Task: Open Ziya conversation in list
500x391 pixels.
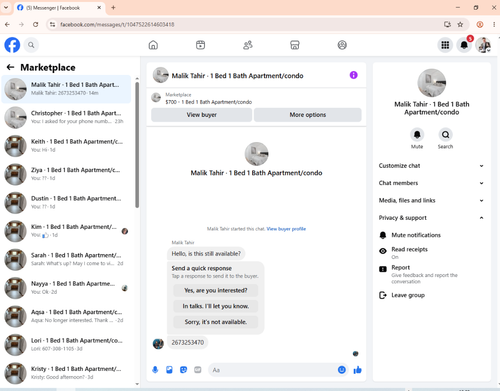Action: click(66, 174)
